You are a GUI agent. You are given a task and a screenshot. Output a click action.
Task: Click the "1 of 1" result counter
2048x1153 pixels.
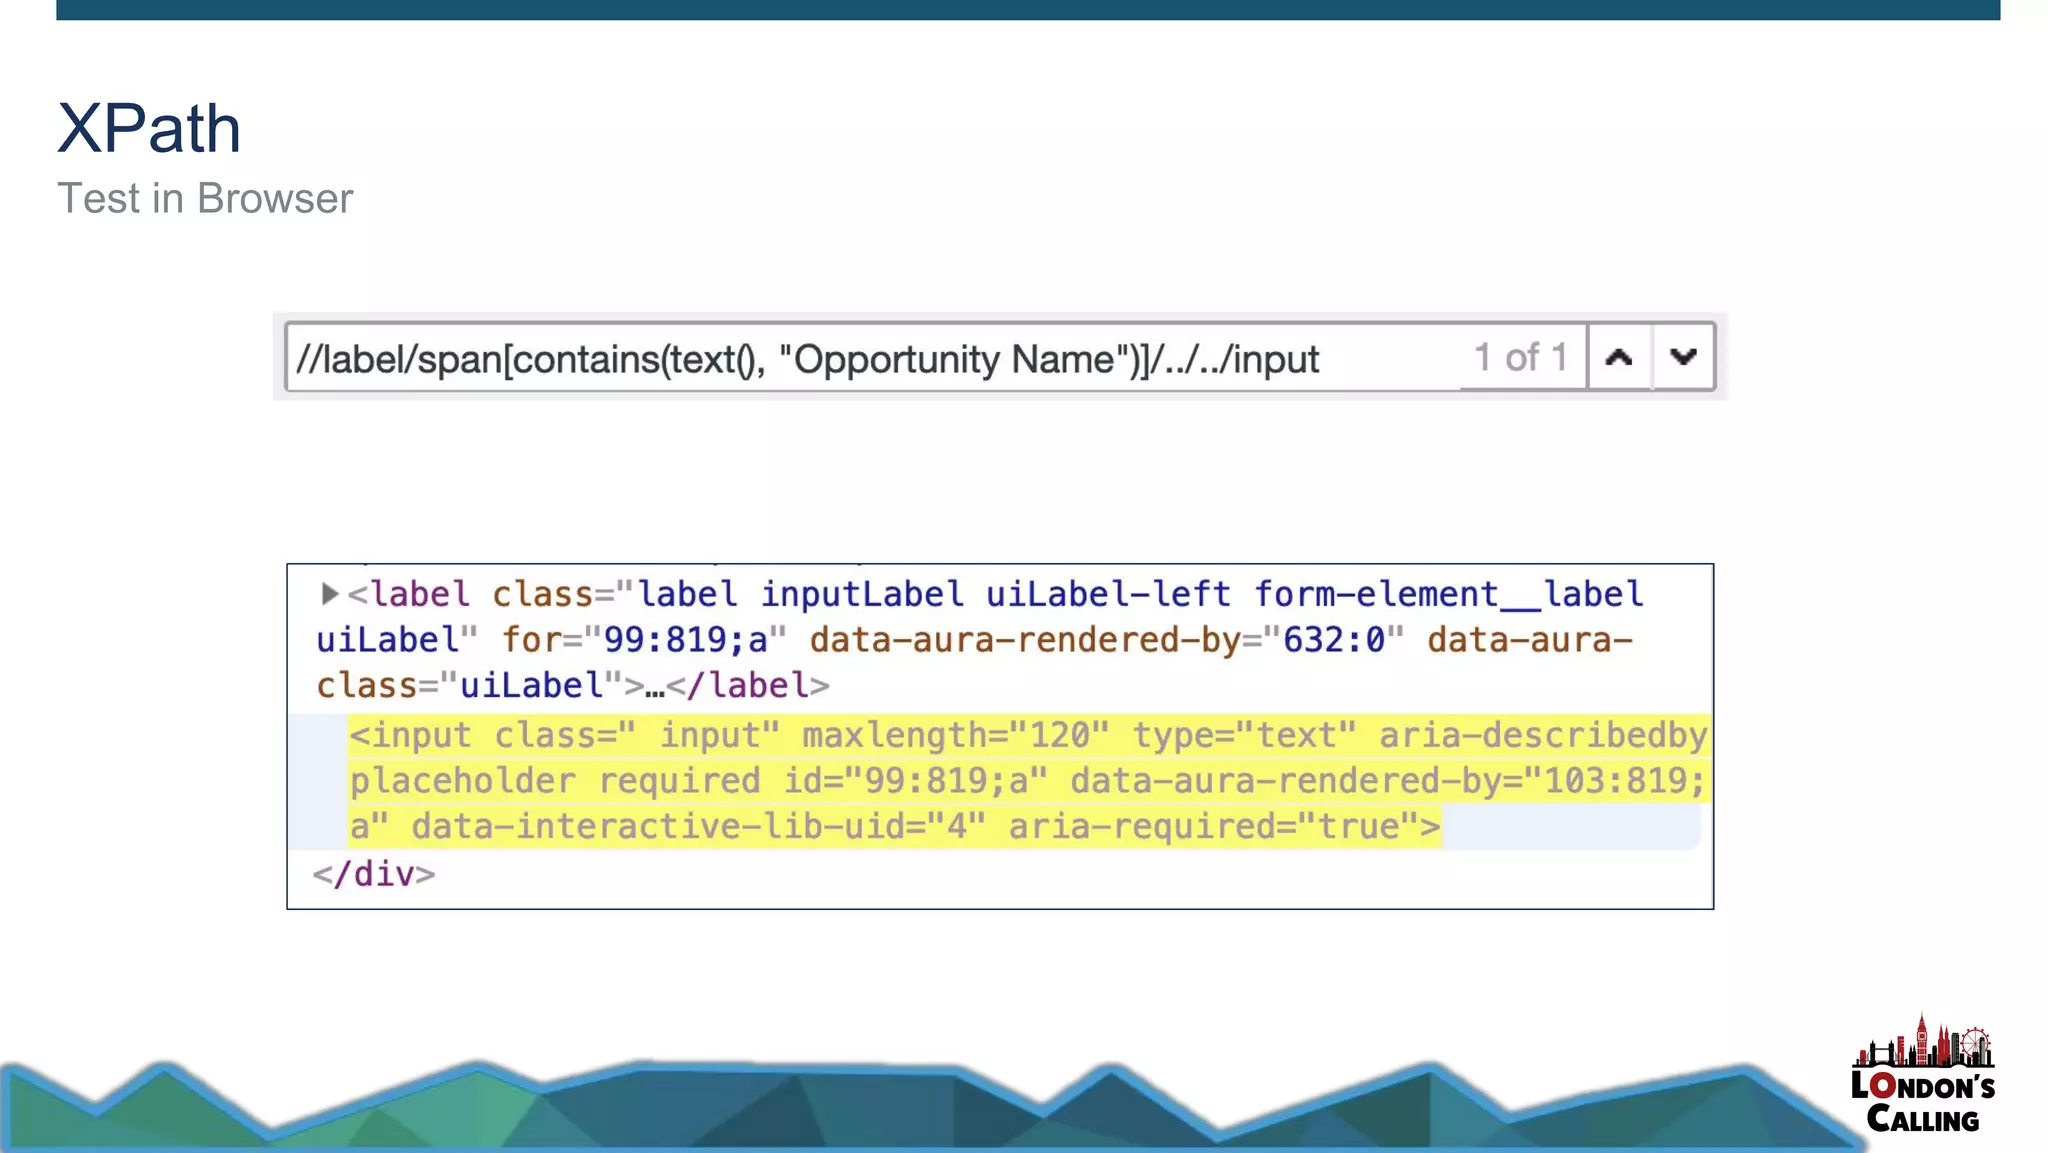(x=1520, y=357)
